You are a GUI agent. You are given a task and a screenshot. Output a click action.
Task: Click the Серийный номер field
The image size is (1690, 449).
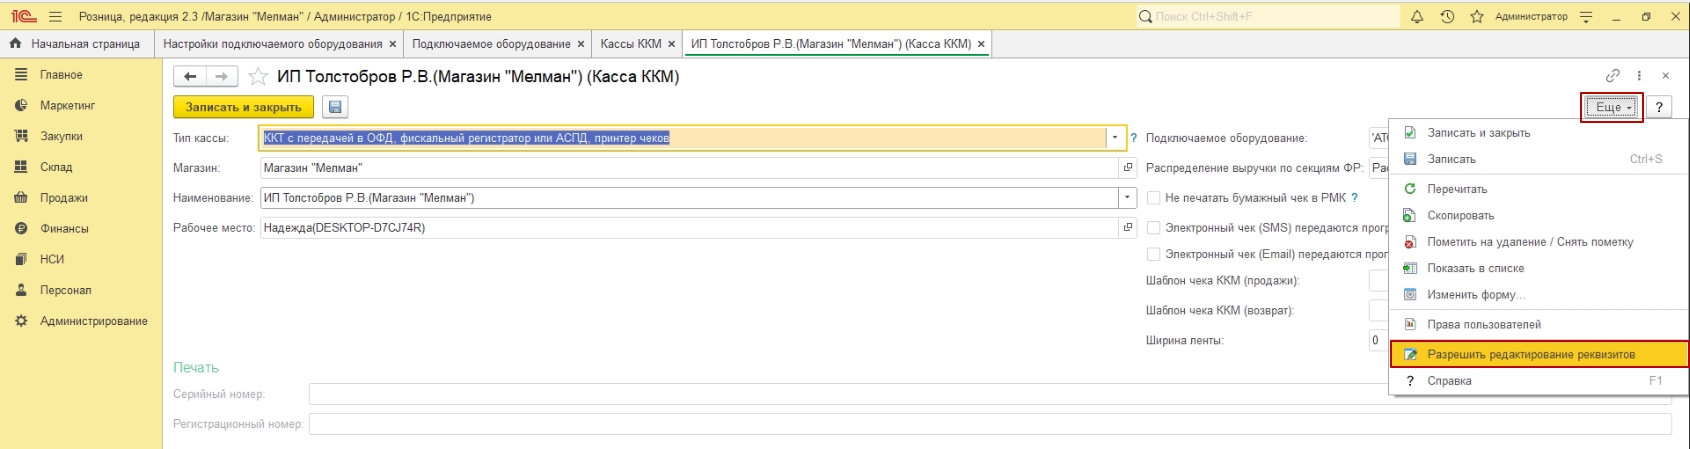(x=990, y=394)
